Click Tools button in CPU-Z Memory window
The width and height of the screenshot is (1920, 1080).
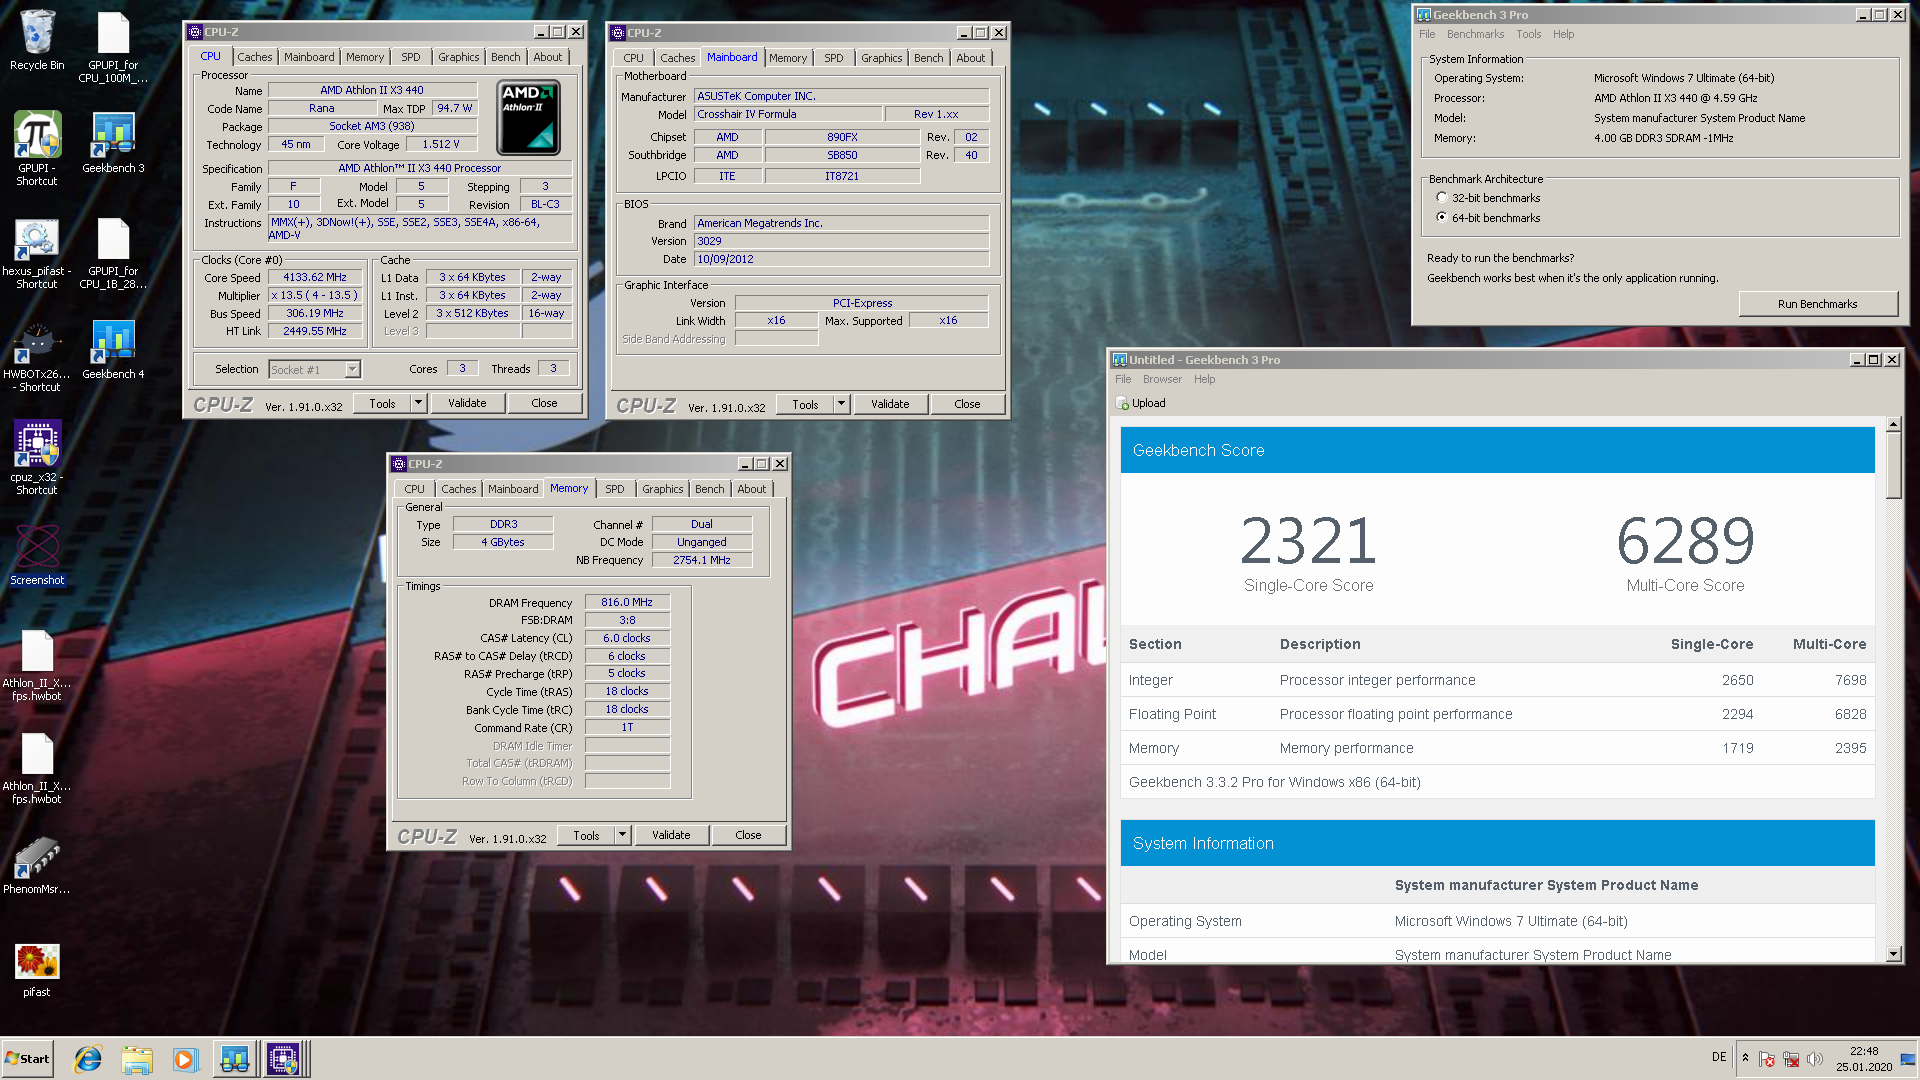pyautogui.click(x=586, y=835)
